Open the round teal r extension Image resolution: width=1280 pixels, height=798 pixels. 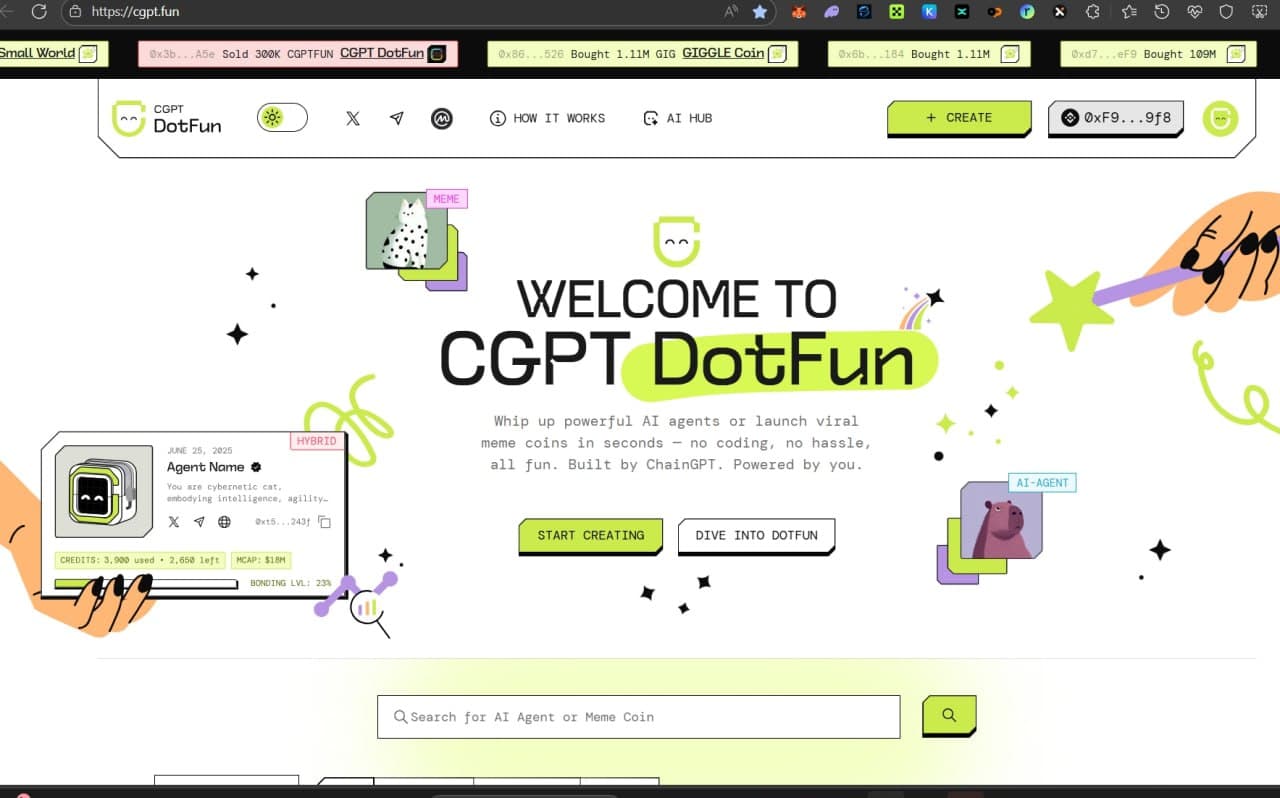(x=1027, y=12)
